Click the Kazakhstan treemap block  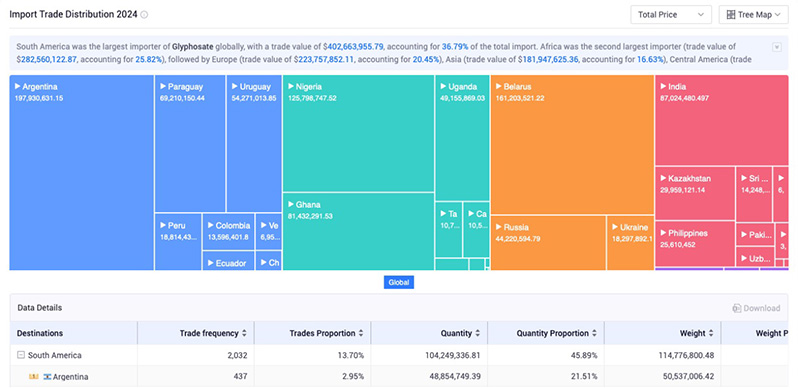695,193
